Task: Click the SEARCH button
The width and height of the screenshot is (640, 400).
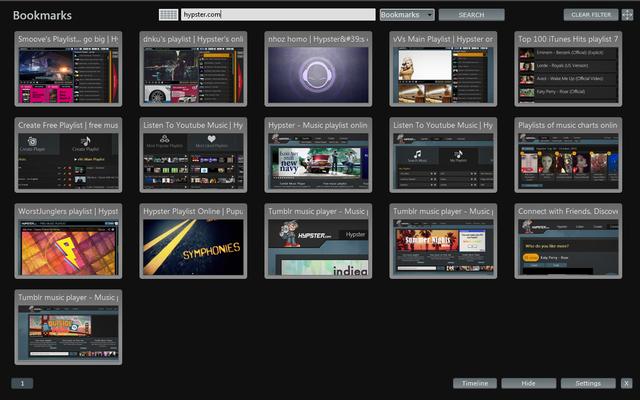Action: coord(471,15)
